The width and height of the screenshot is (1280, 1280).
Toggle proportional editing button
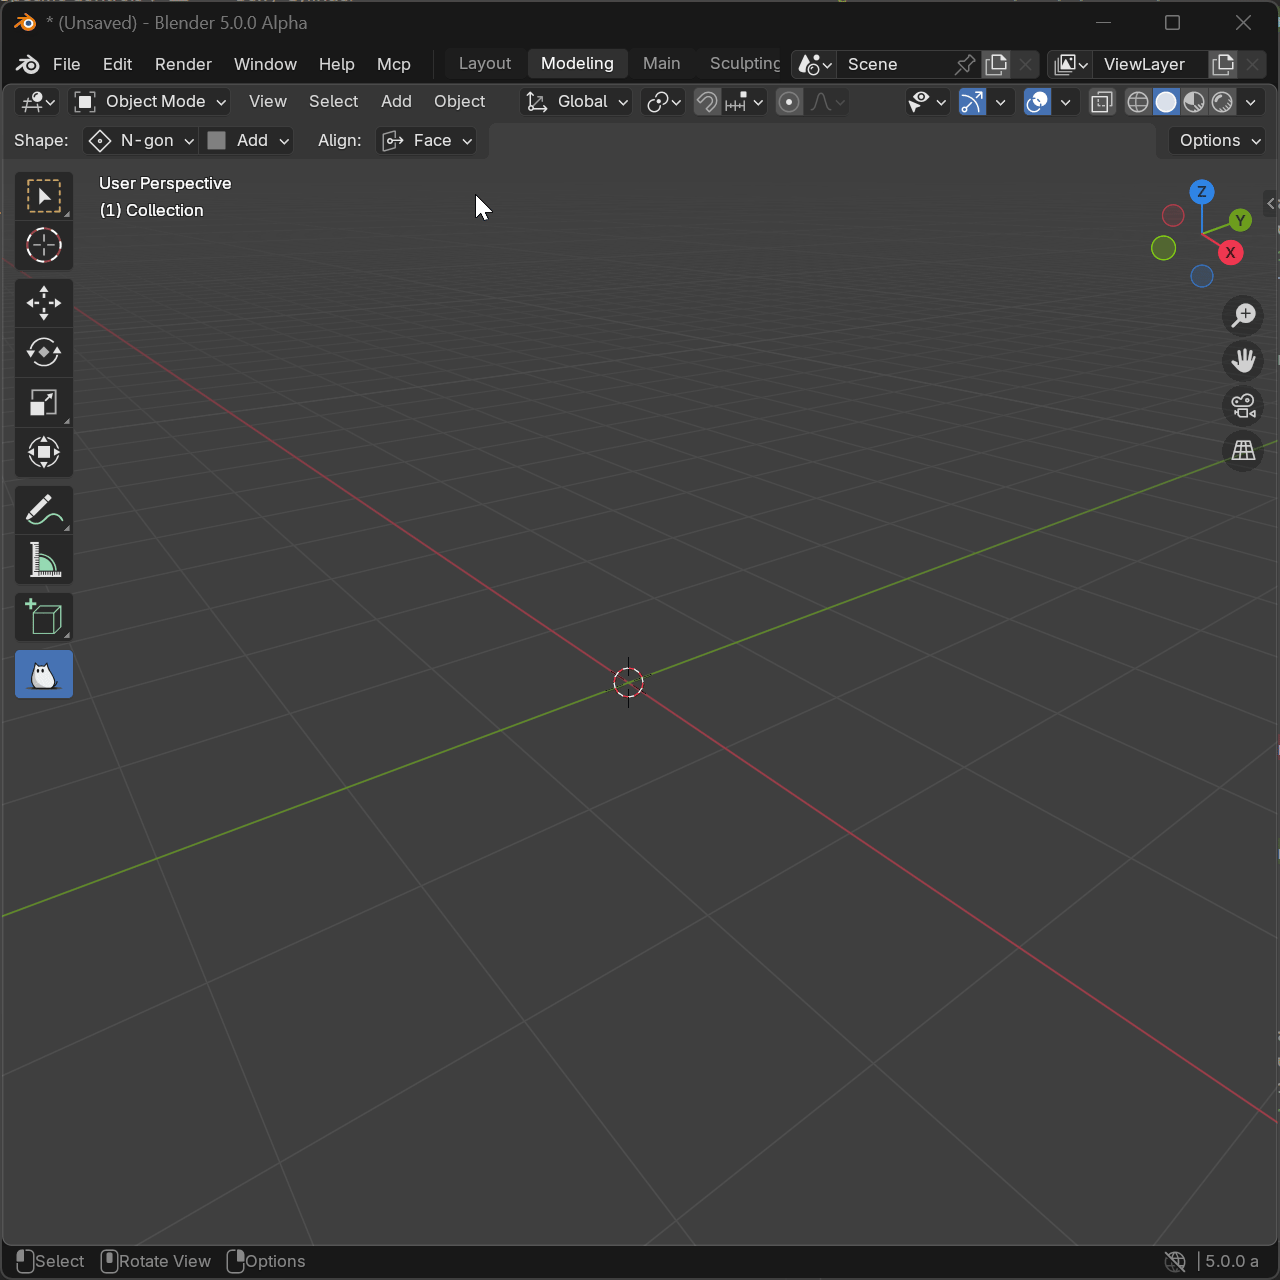tap(789, 102)
